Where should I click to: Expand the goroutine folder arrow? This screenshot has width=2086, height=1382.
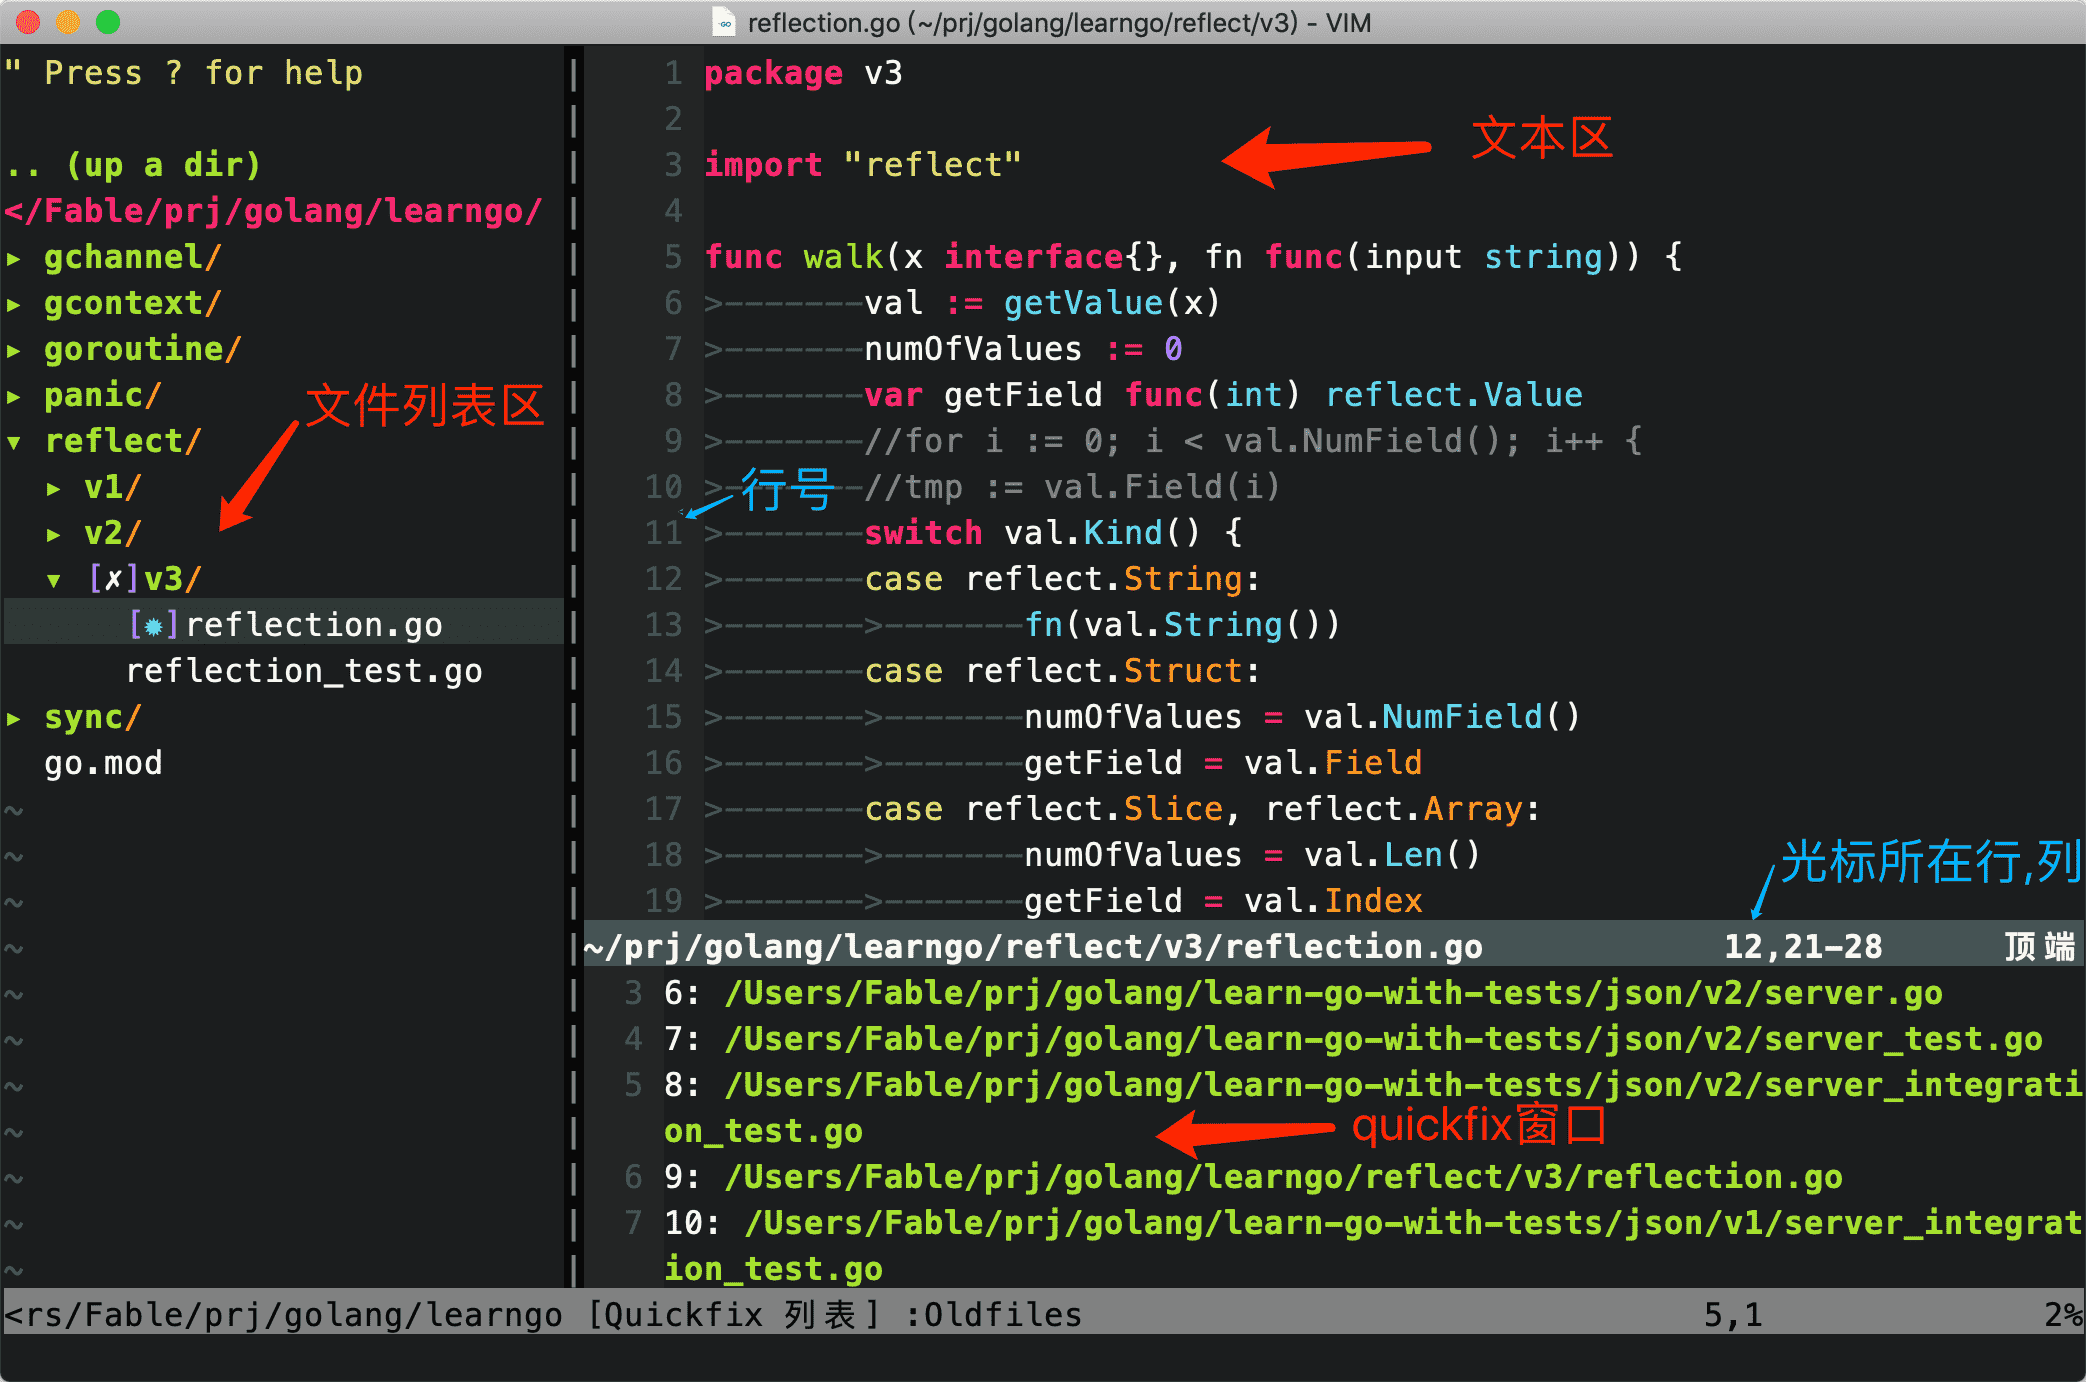(14, 351)
